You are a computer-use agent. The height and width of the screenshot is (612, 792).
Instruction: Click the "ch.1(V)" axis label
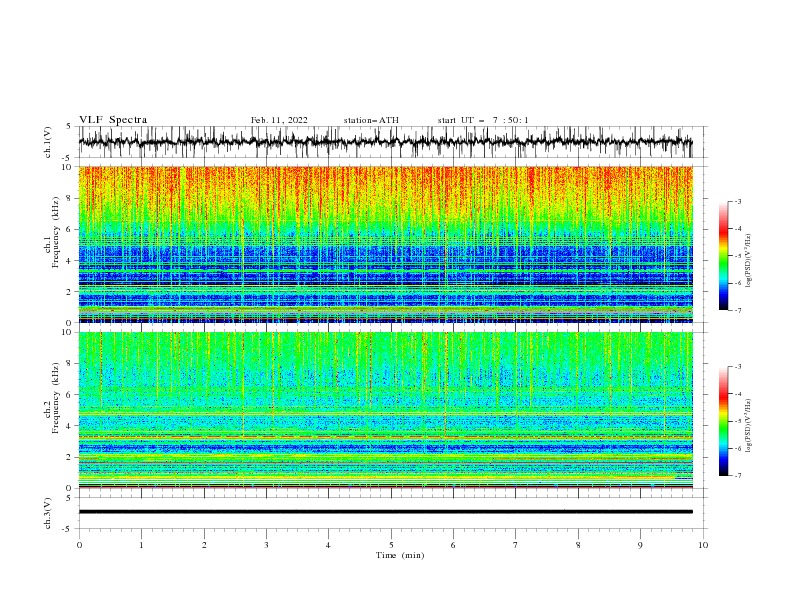pyautogui.click(x=48, y=142)
